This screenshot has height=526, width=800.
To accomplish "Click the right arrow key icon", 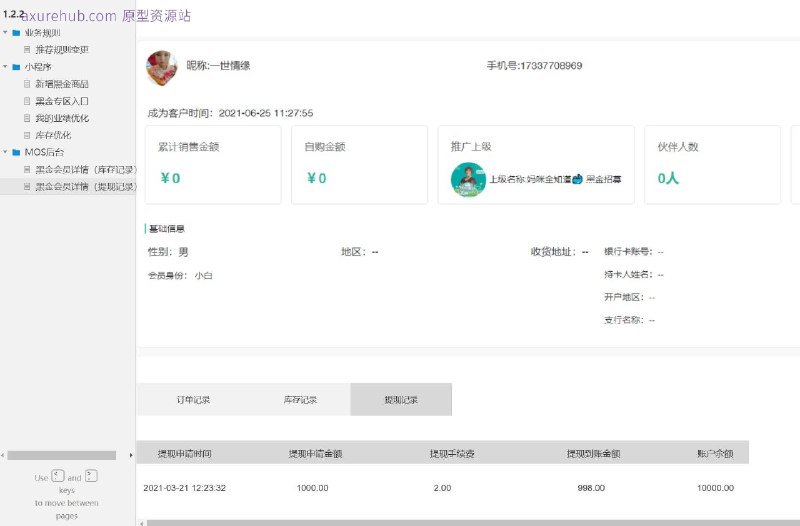I will (91, 476).
